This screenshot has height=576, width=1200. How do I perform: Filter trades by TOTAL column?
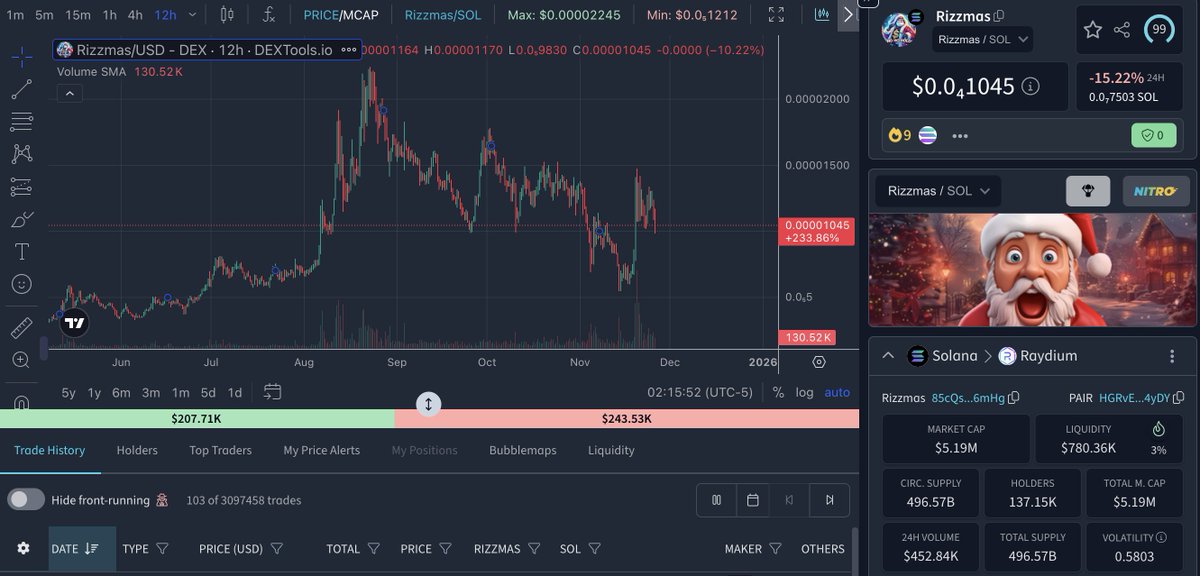click(373, 548)
